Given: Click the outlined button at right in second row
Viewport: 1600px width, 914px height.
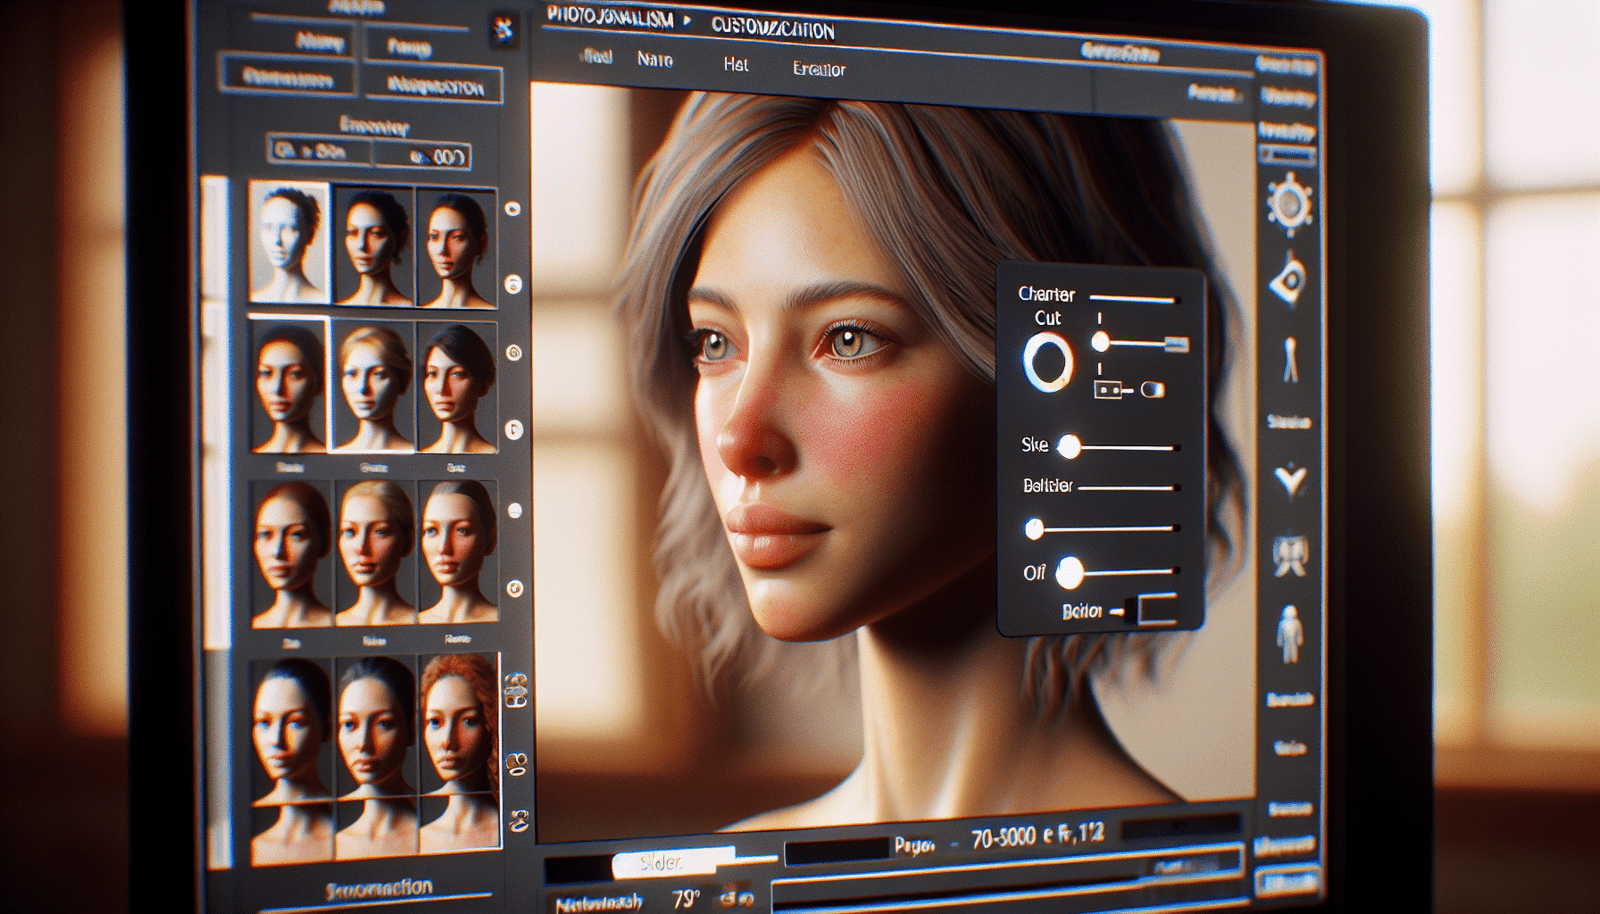Looking at the screenshot, I should click(433, 86).
